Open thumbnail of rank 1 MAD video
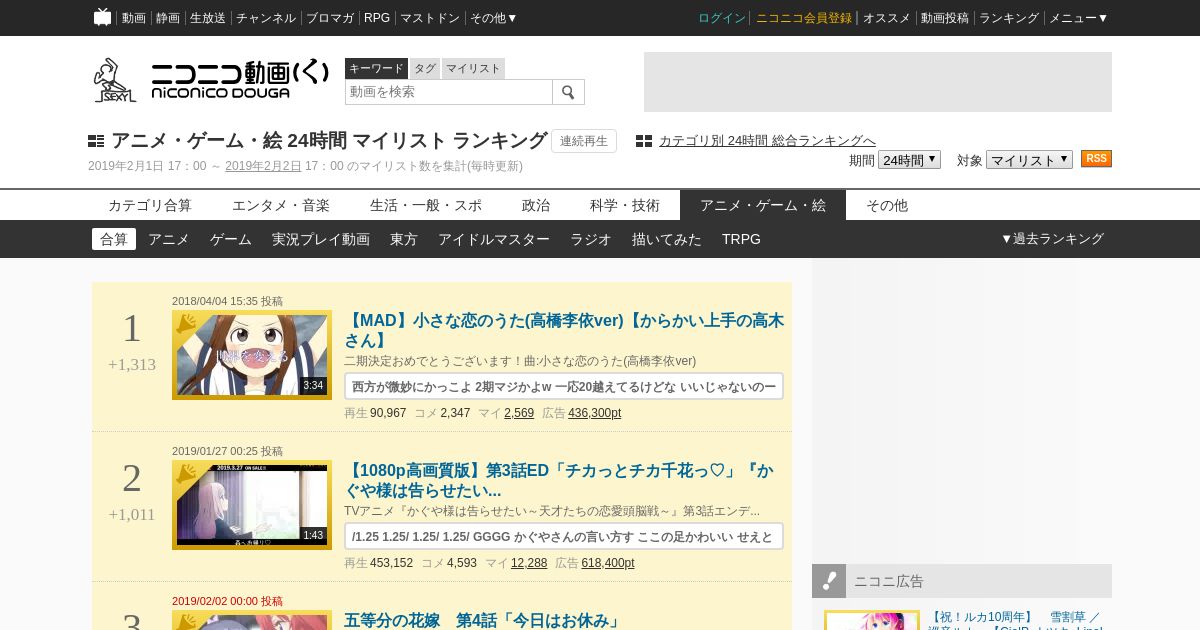 pos(252,355)
